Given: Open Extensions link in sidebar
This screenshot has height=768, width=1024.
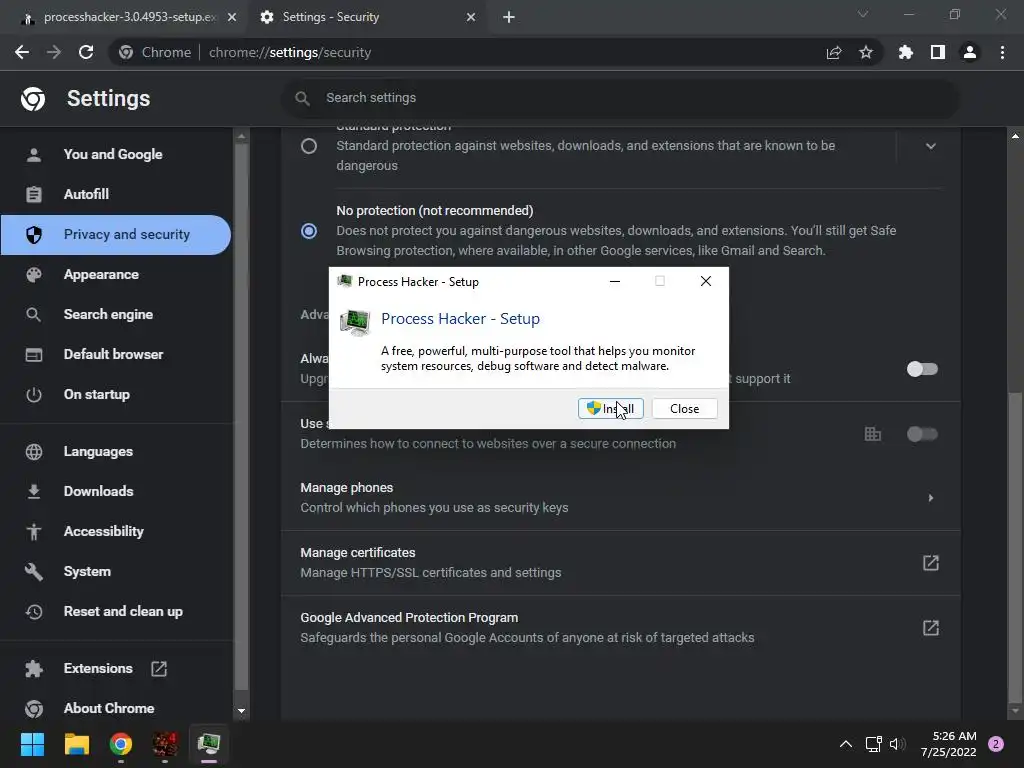Looking at the screenshot, I should (x=116, y=668).
